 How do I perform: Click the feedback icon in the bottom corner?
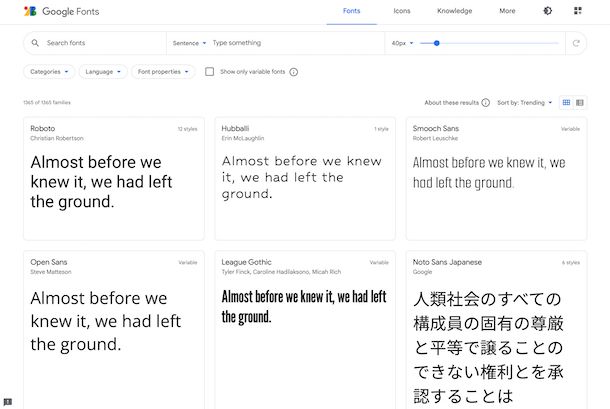[x=7, y=402]
